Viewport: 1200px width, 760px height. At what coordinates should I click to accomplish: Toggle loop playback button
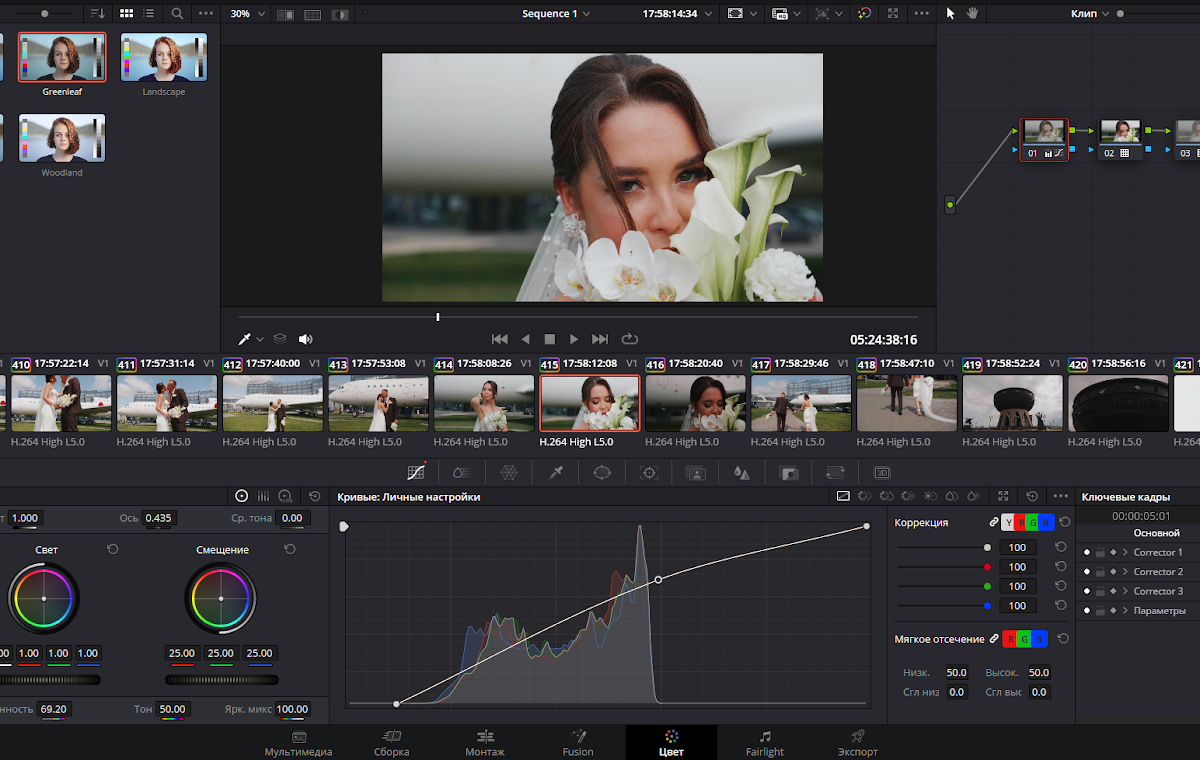click(629, 339)
